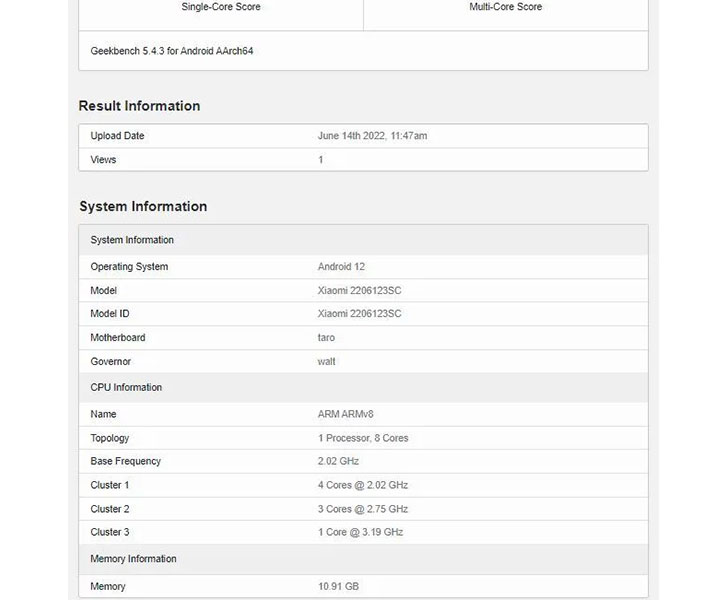Click the Governor value walt

click(x=326, y=362)
